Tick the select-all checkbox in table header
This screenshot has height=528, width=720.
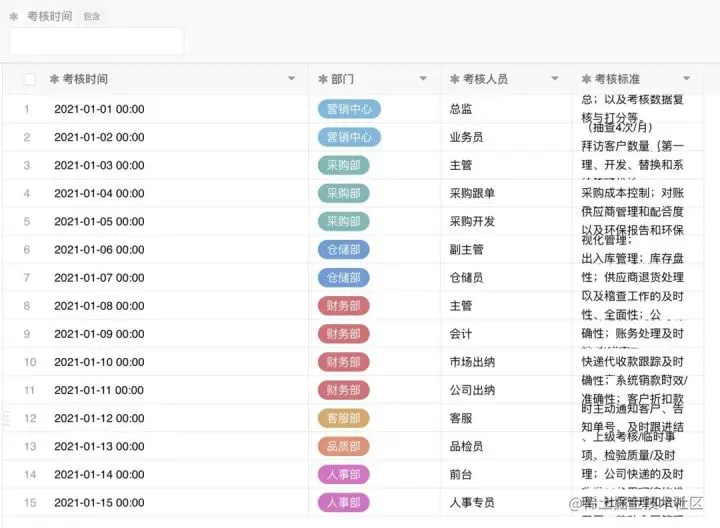pyautogui.click(x=29, y=79)
